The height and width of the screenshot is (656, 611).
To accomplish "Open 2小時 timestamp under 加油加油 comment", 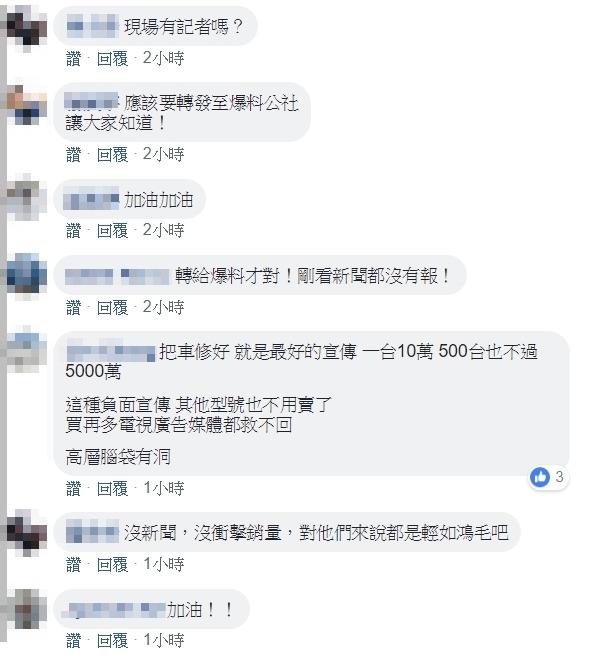I will (163, 230).
